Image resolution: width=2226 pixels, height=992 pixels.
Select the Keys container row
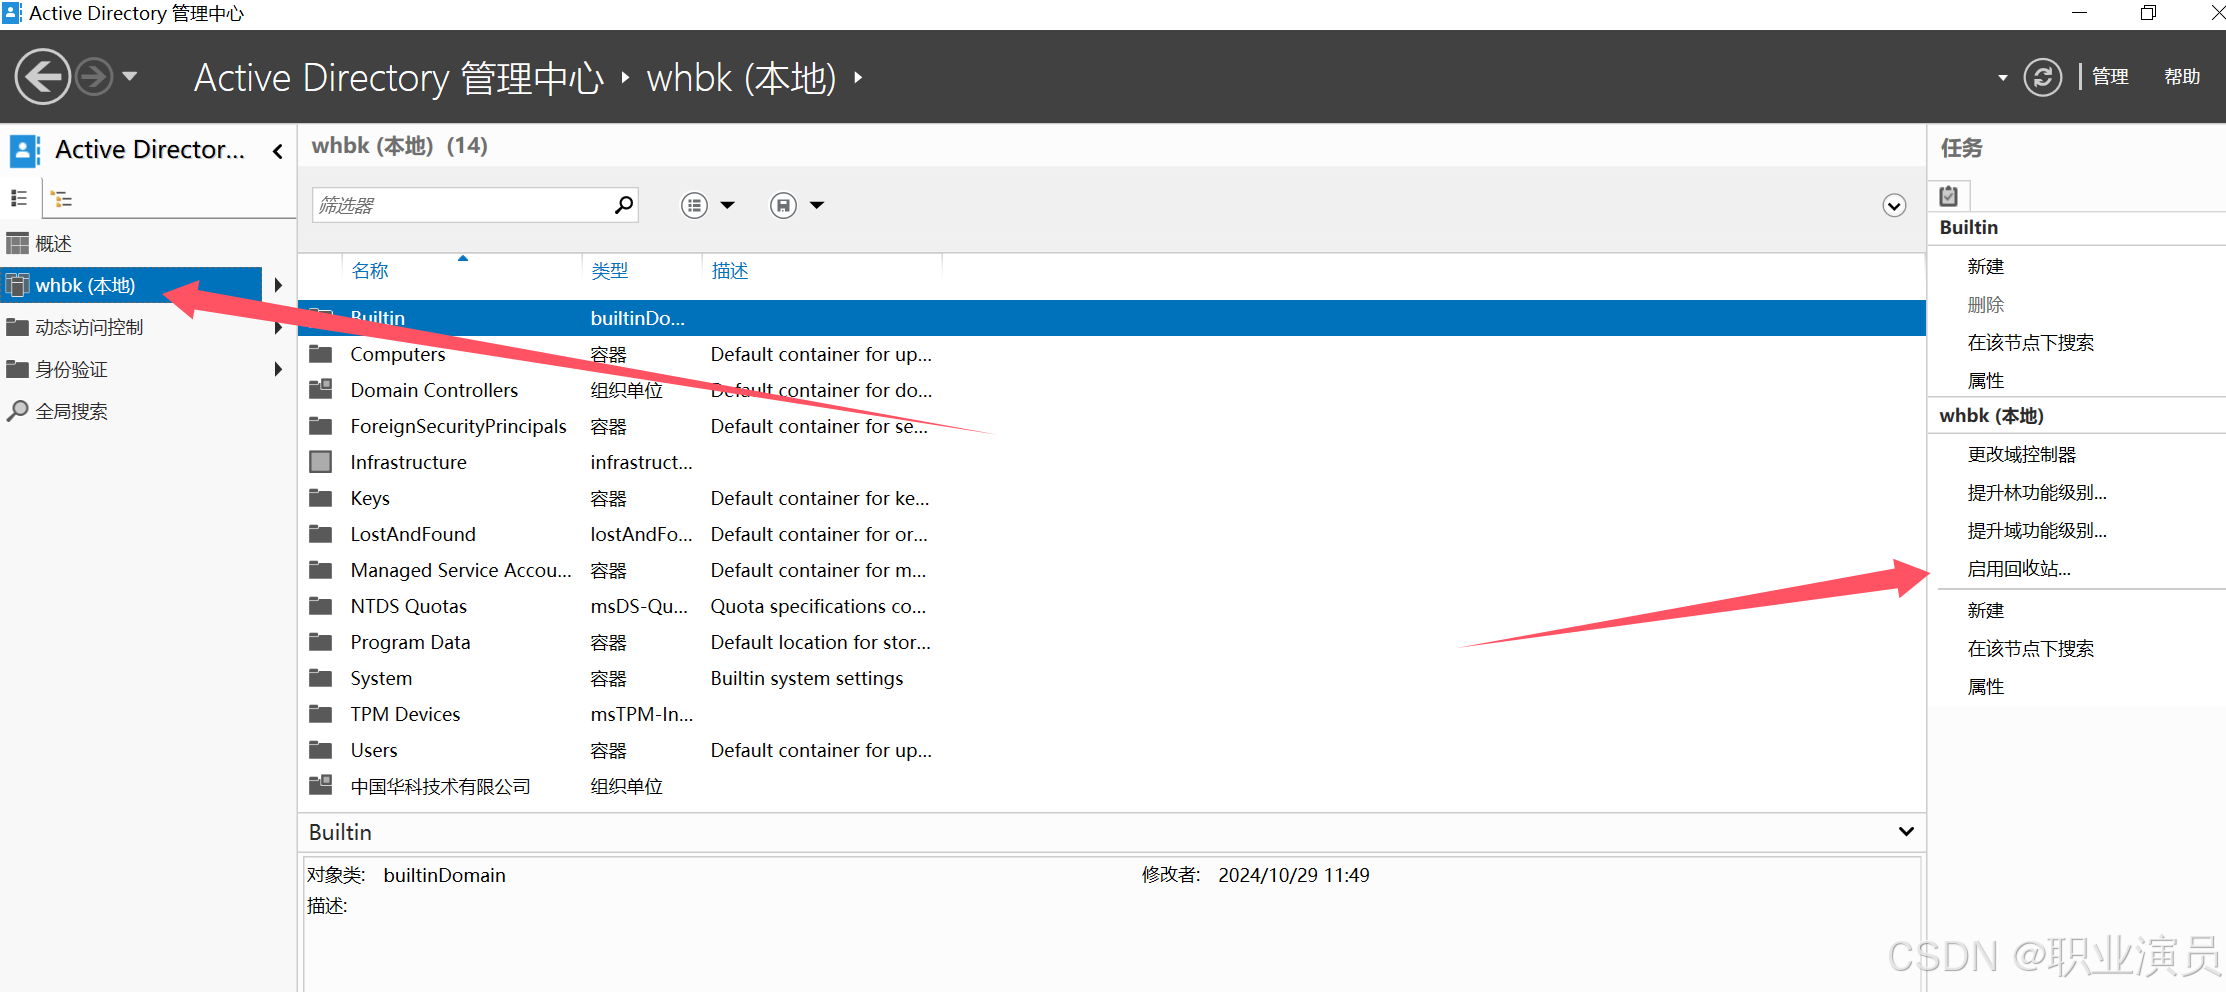(1112, 498)
